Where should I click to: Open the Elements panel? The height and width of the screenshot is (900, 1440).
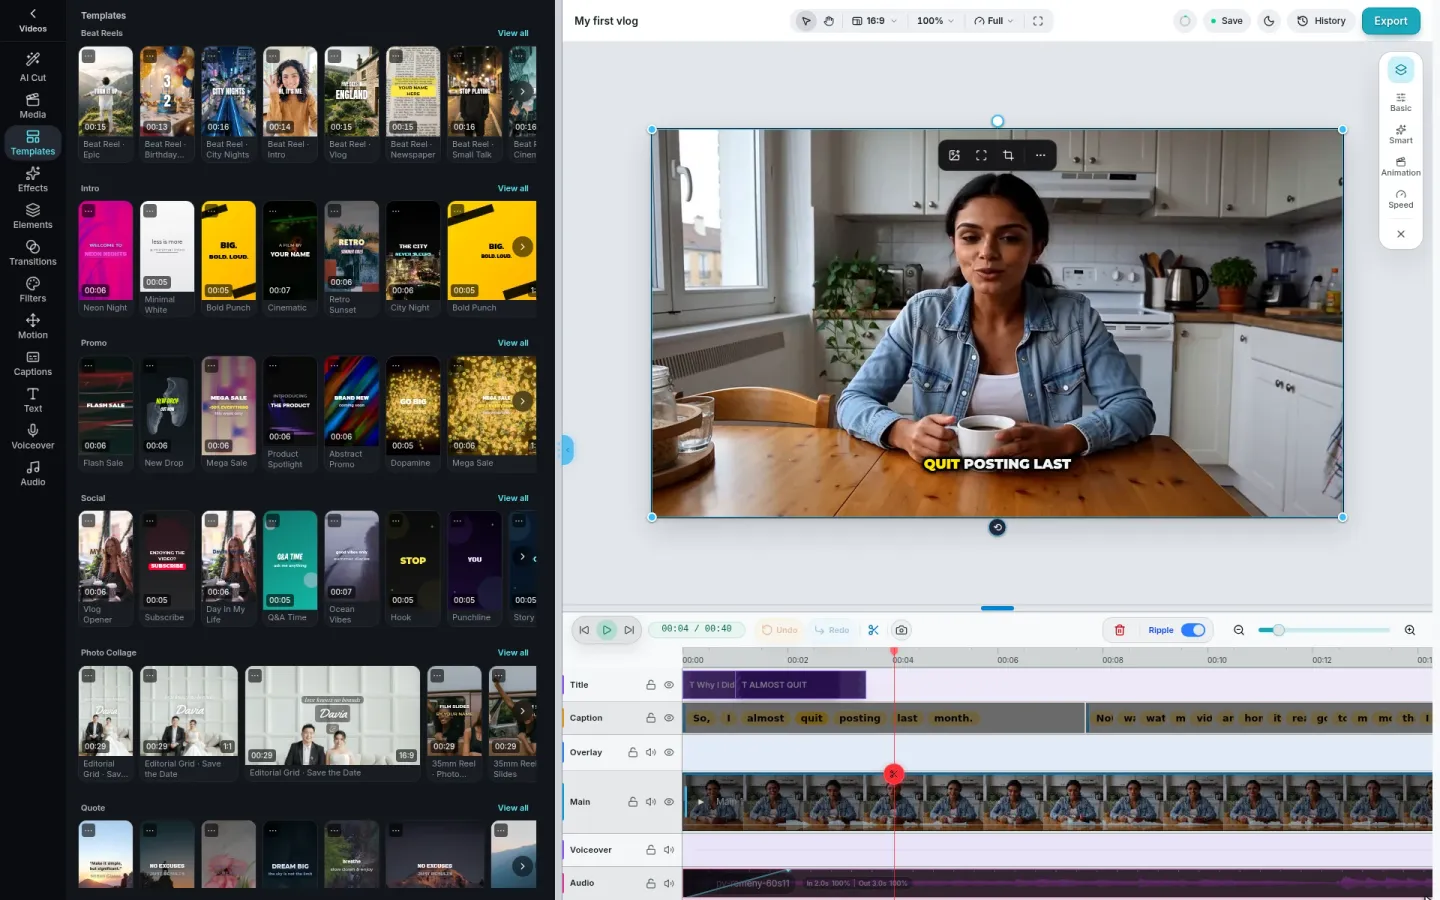click(33, 216)
